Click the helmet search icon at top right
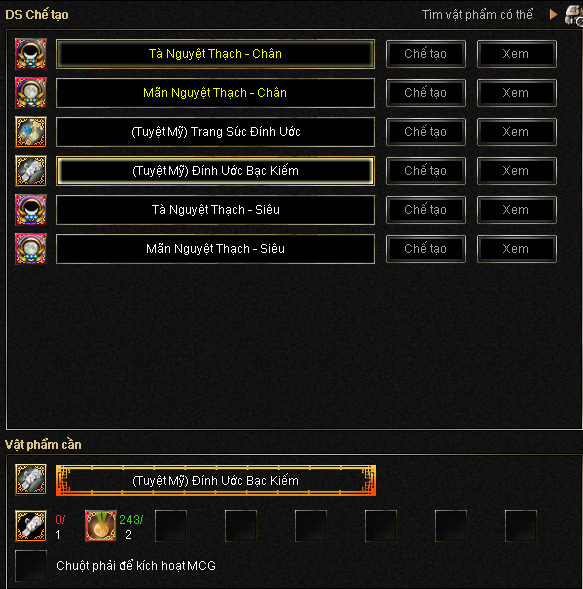This screenshot has width=583, height=589. (x=574, y=15)
